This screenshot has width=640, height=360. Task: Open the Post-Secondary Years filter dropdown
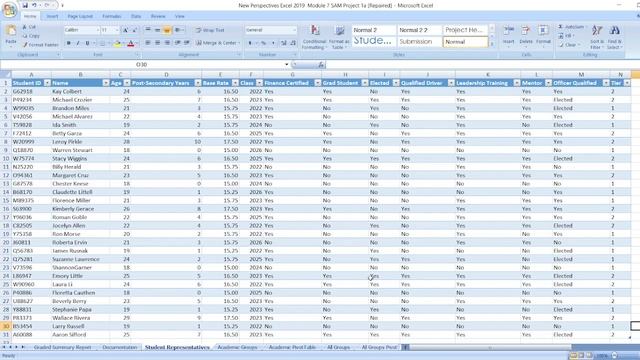(x=198, y=83)
